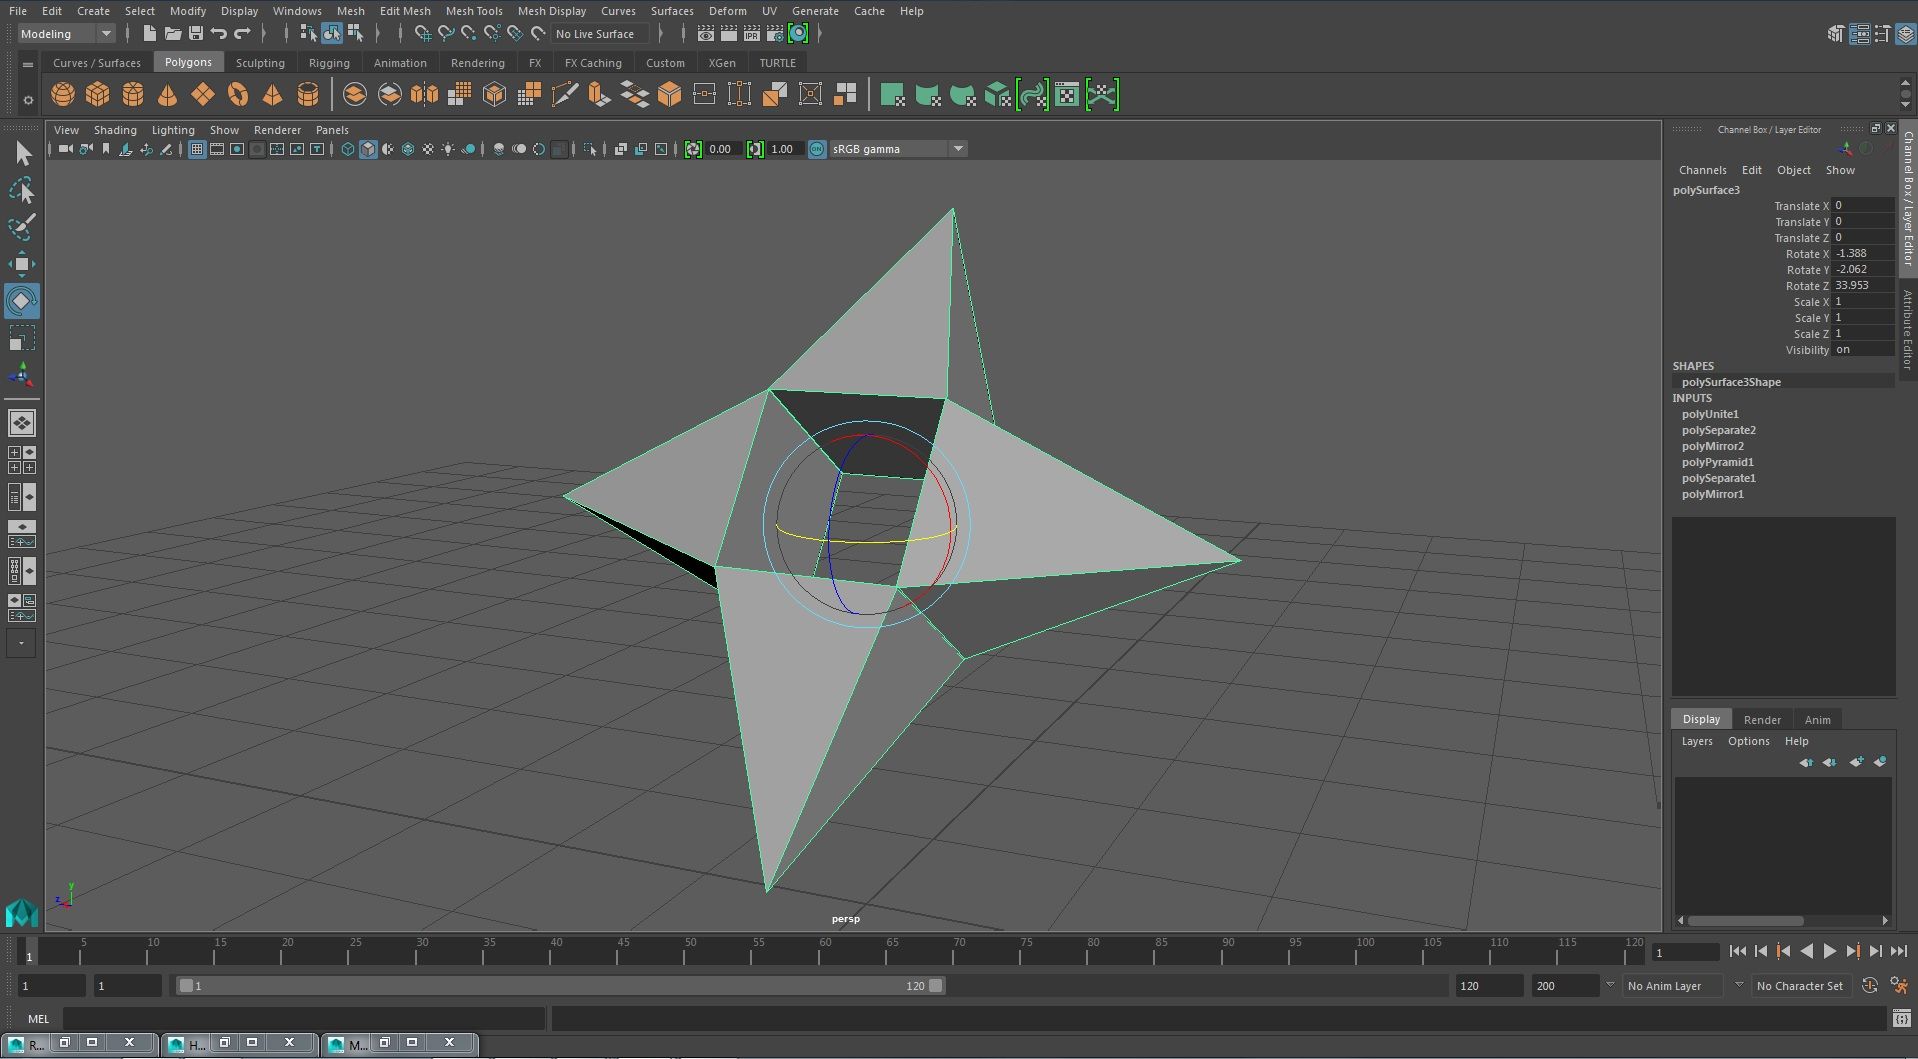Open the Modeling menu set dropdown

coord(66,34)
